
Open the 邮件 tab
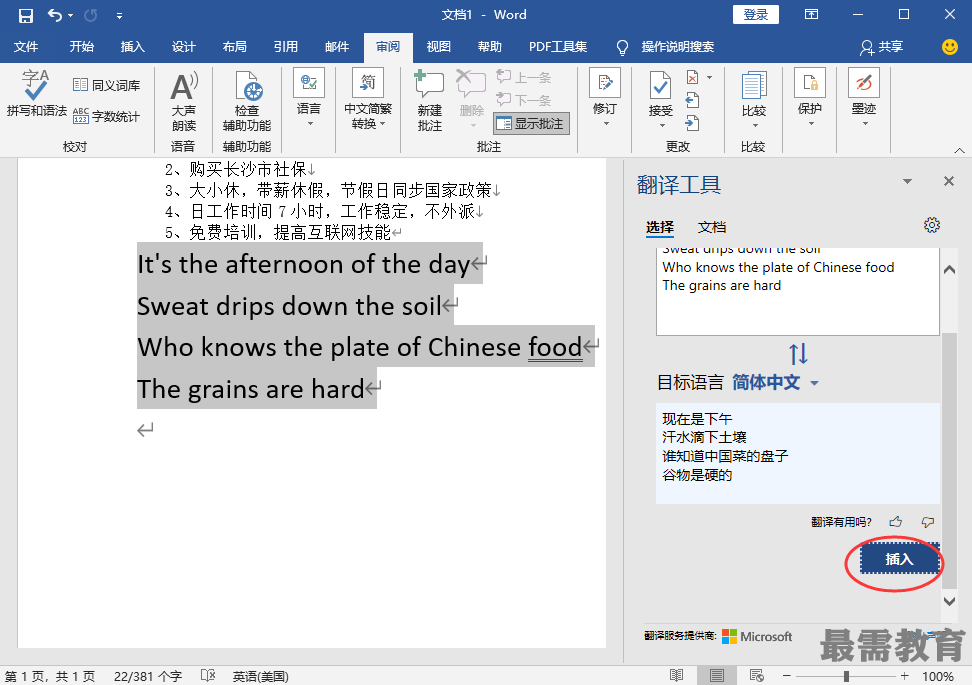[337, 46]
